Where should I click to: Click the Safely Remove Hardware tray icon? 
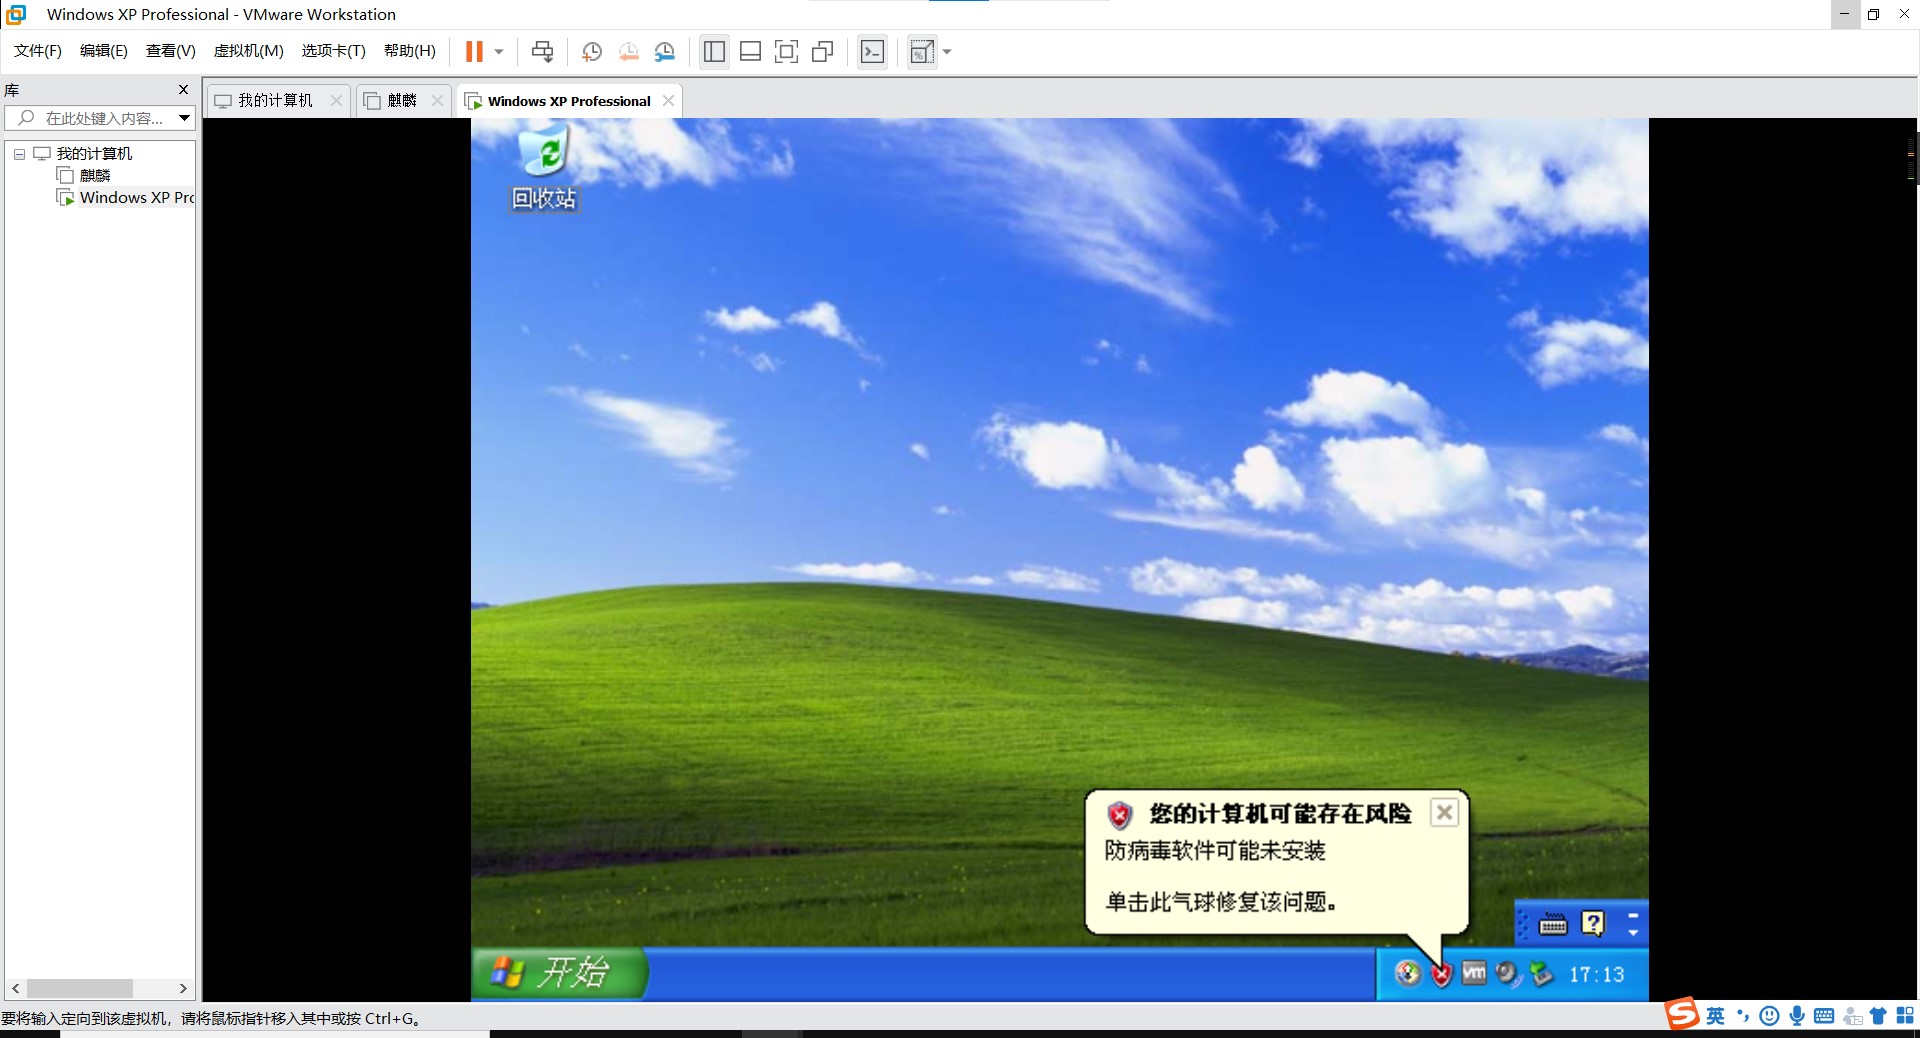[1541, 973]
